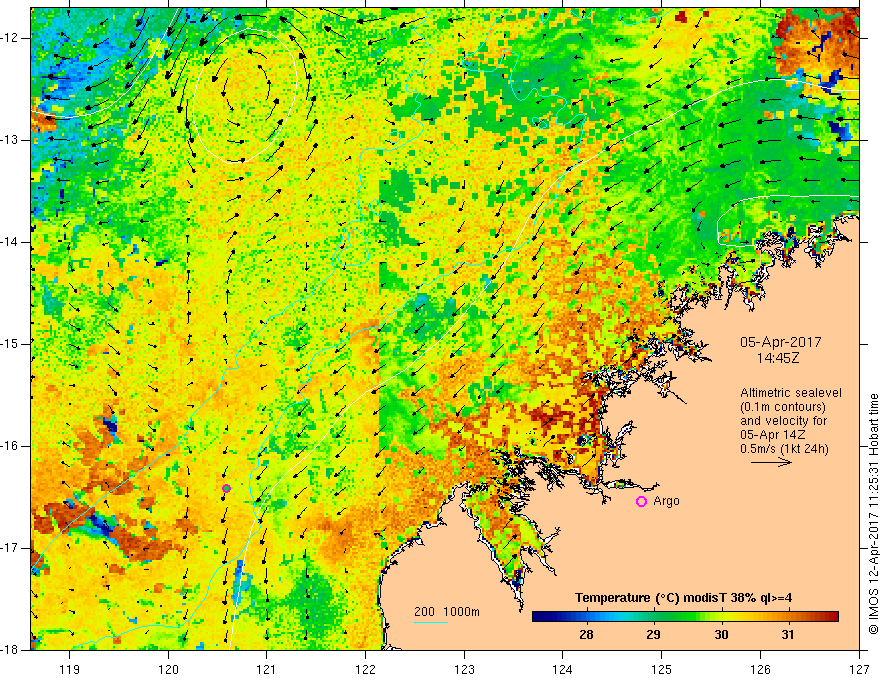Click the '-17' latitude axis label

(11, 548)
